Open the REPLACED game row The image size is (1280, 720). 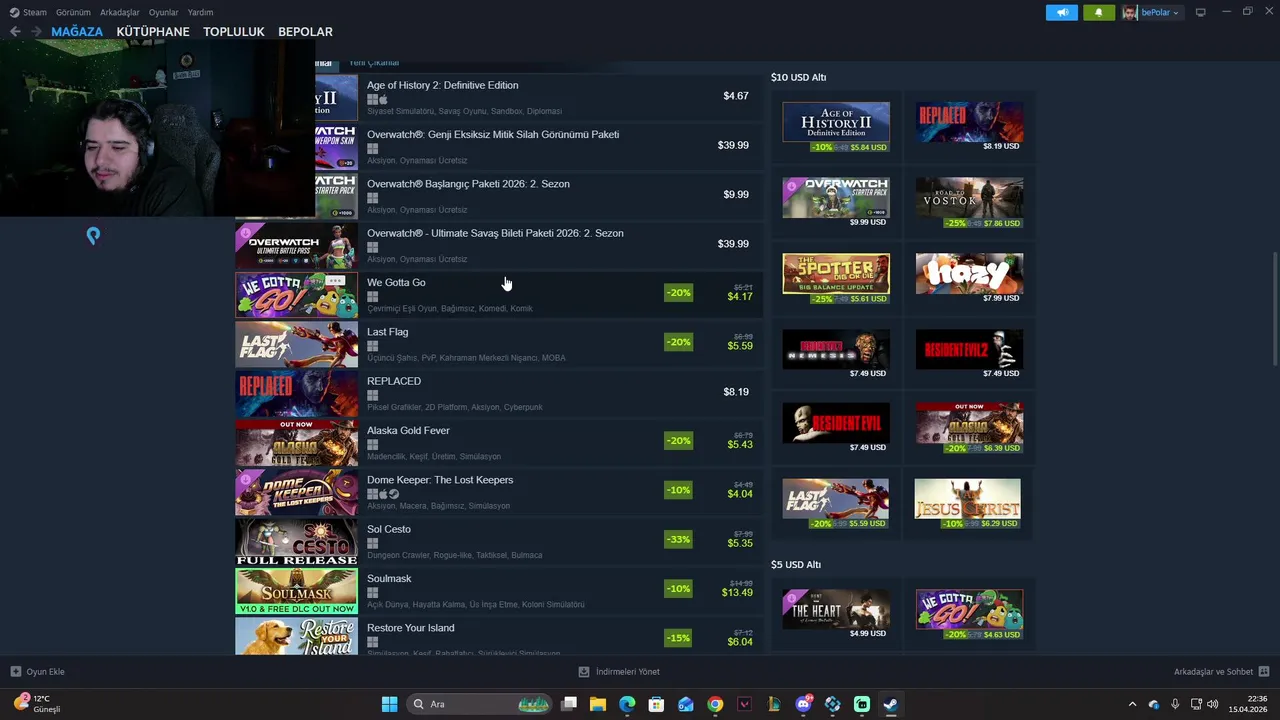498,393
